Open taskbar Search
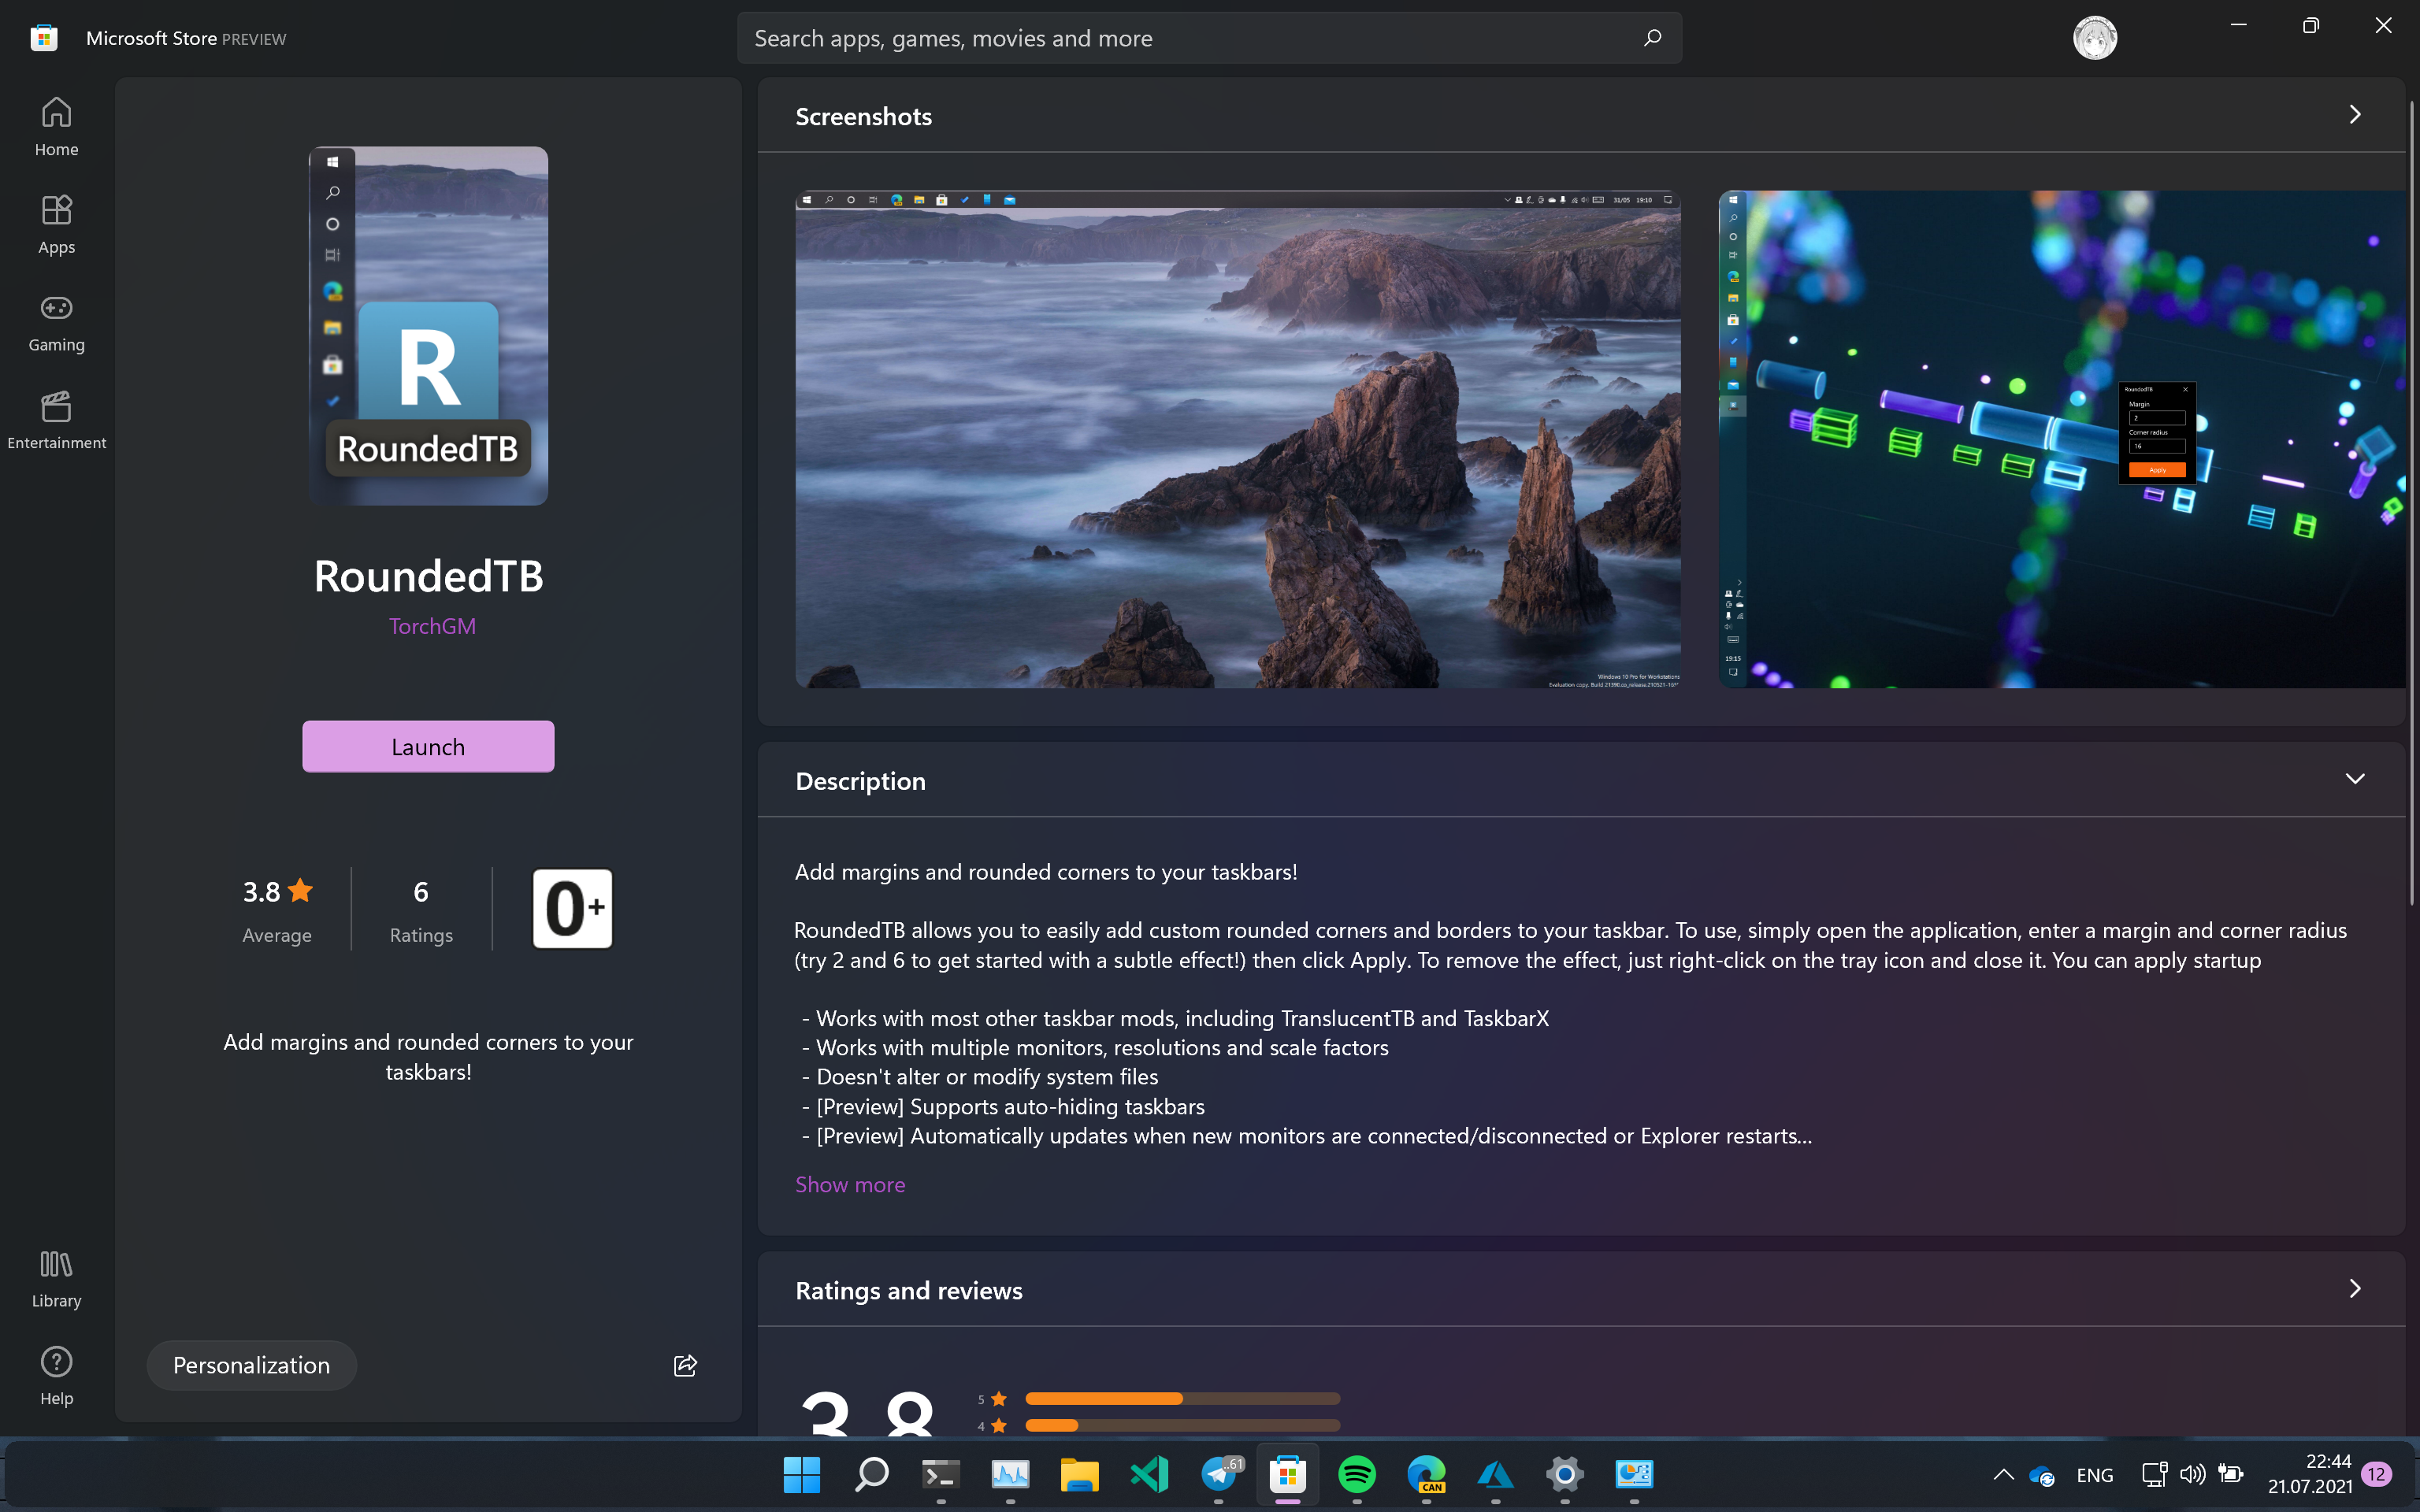This screenshot has height=1512, width=2420. click(x=872, y=1474)
